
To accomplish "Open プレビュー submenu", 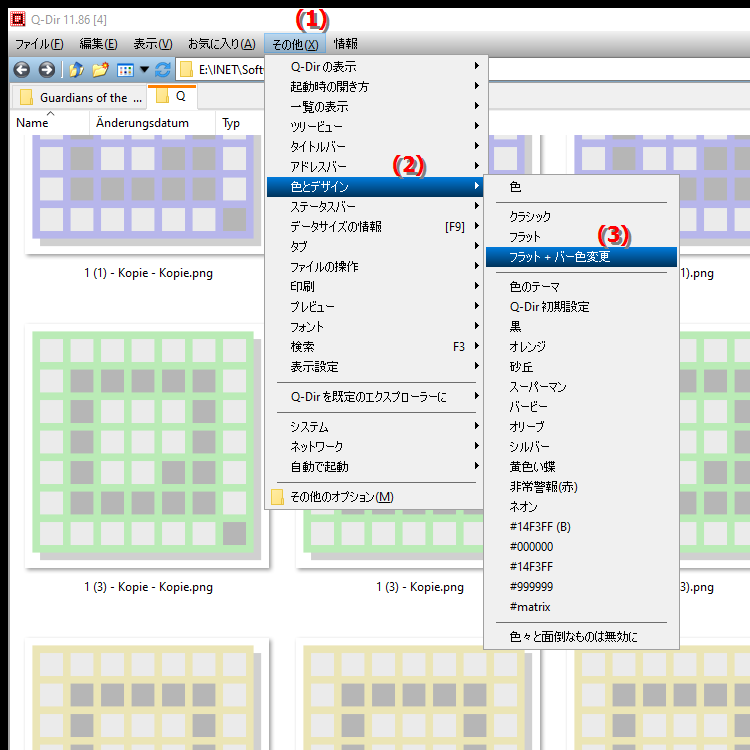I will [375, 307].
